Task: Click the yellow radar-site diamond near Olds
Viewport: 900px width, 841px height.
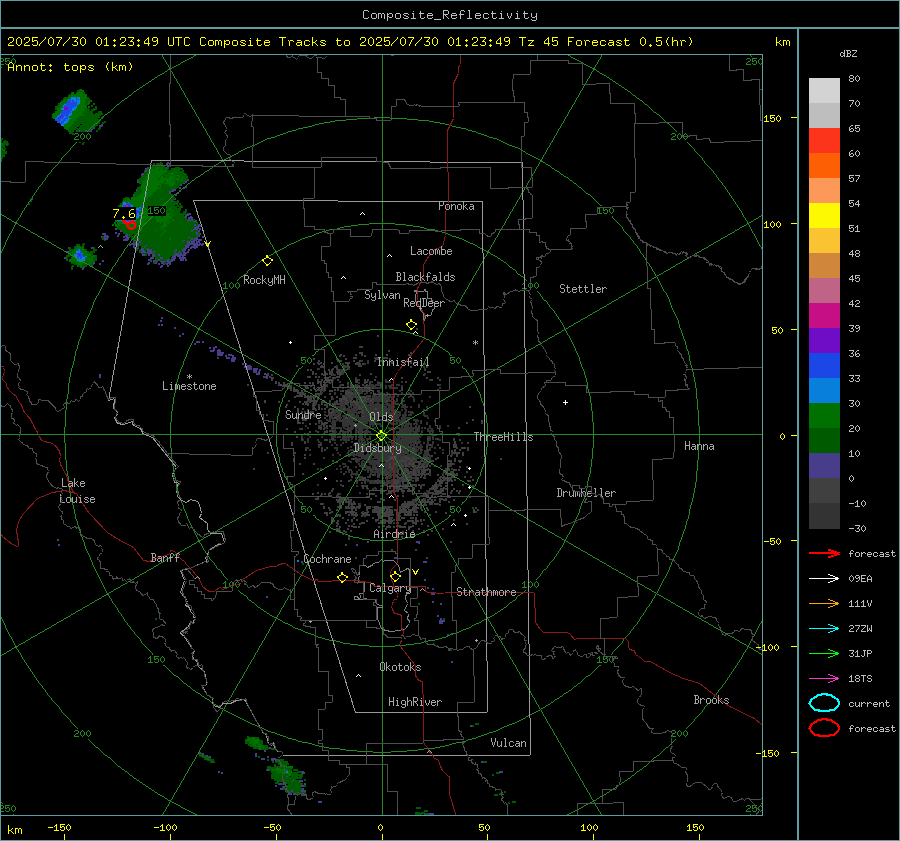Action: pyautogui.click(x=382, y=436)
